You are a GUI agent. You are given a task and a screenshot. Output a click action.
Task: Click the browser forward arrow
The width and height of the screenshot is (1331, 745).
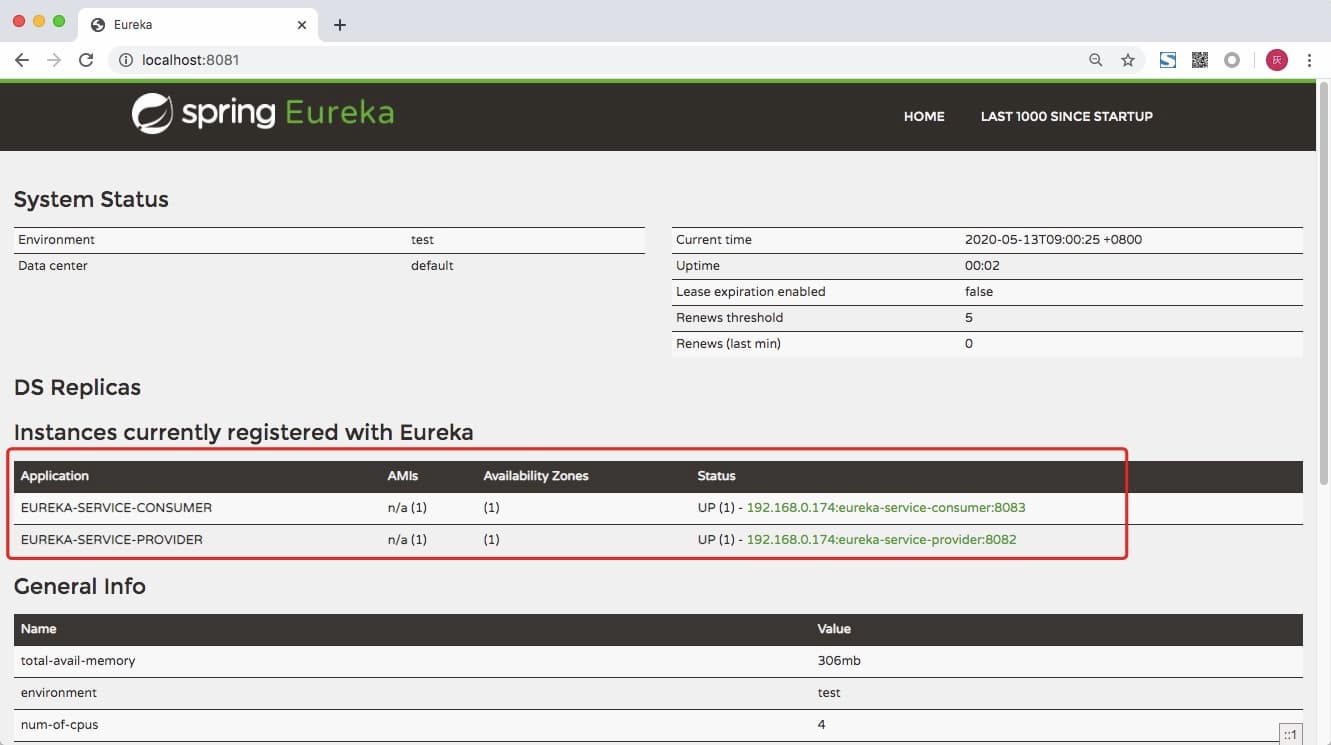point(54,60)
